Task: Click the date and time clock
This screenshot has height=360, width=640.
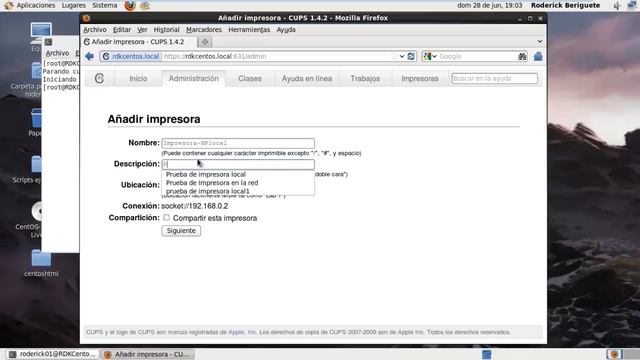Action: coord(489,5)
